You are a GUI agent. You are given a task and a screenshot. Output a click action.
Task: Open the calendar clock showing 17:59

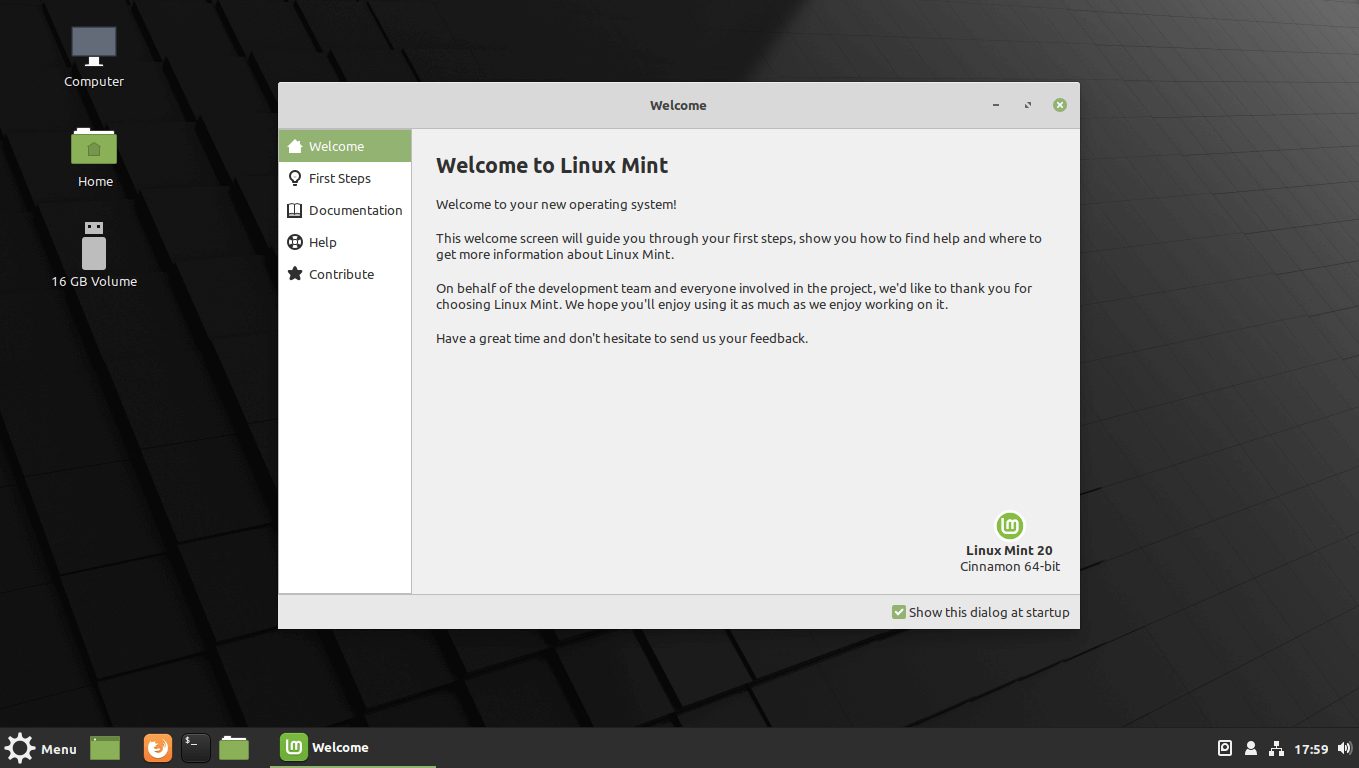click(x=1311, y=749)
